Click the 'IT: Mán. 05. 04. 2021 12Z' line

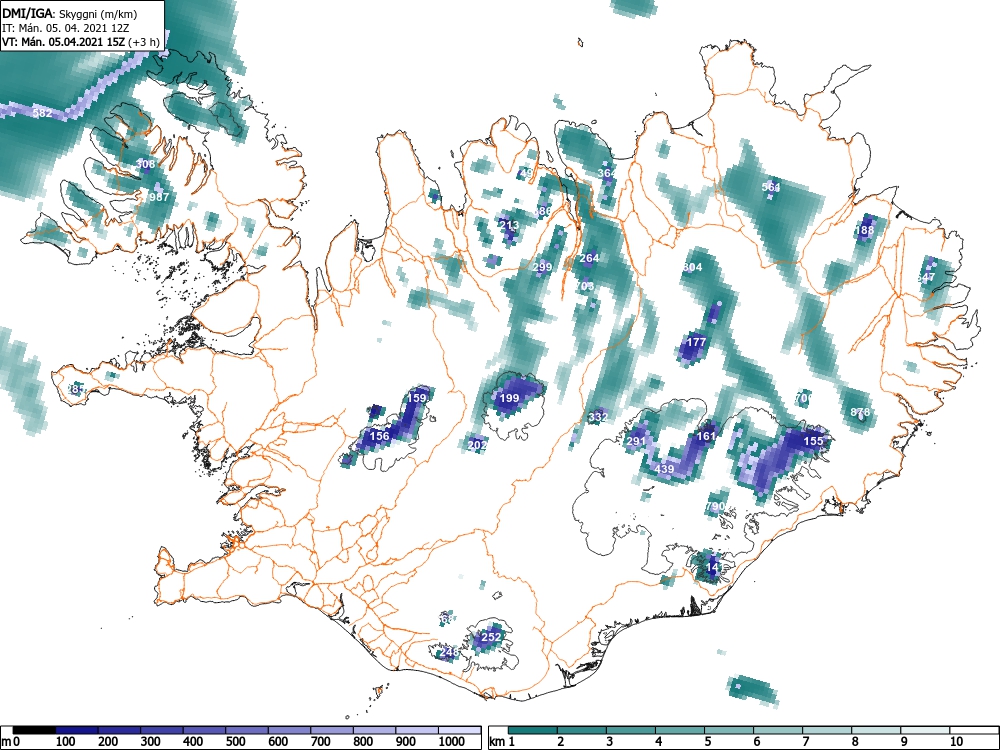coord(66,28)
